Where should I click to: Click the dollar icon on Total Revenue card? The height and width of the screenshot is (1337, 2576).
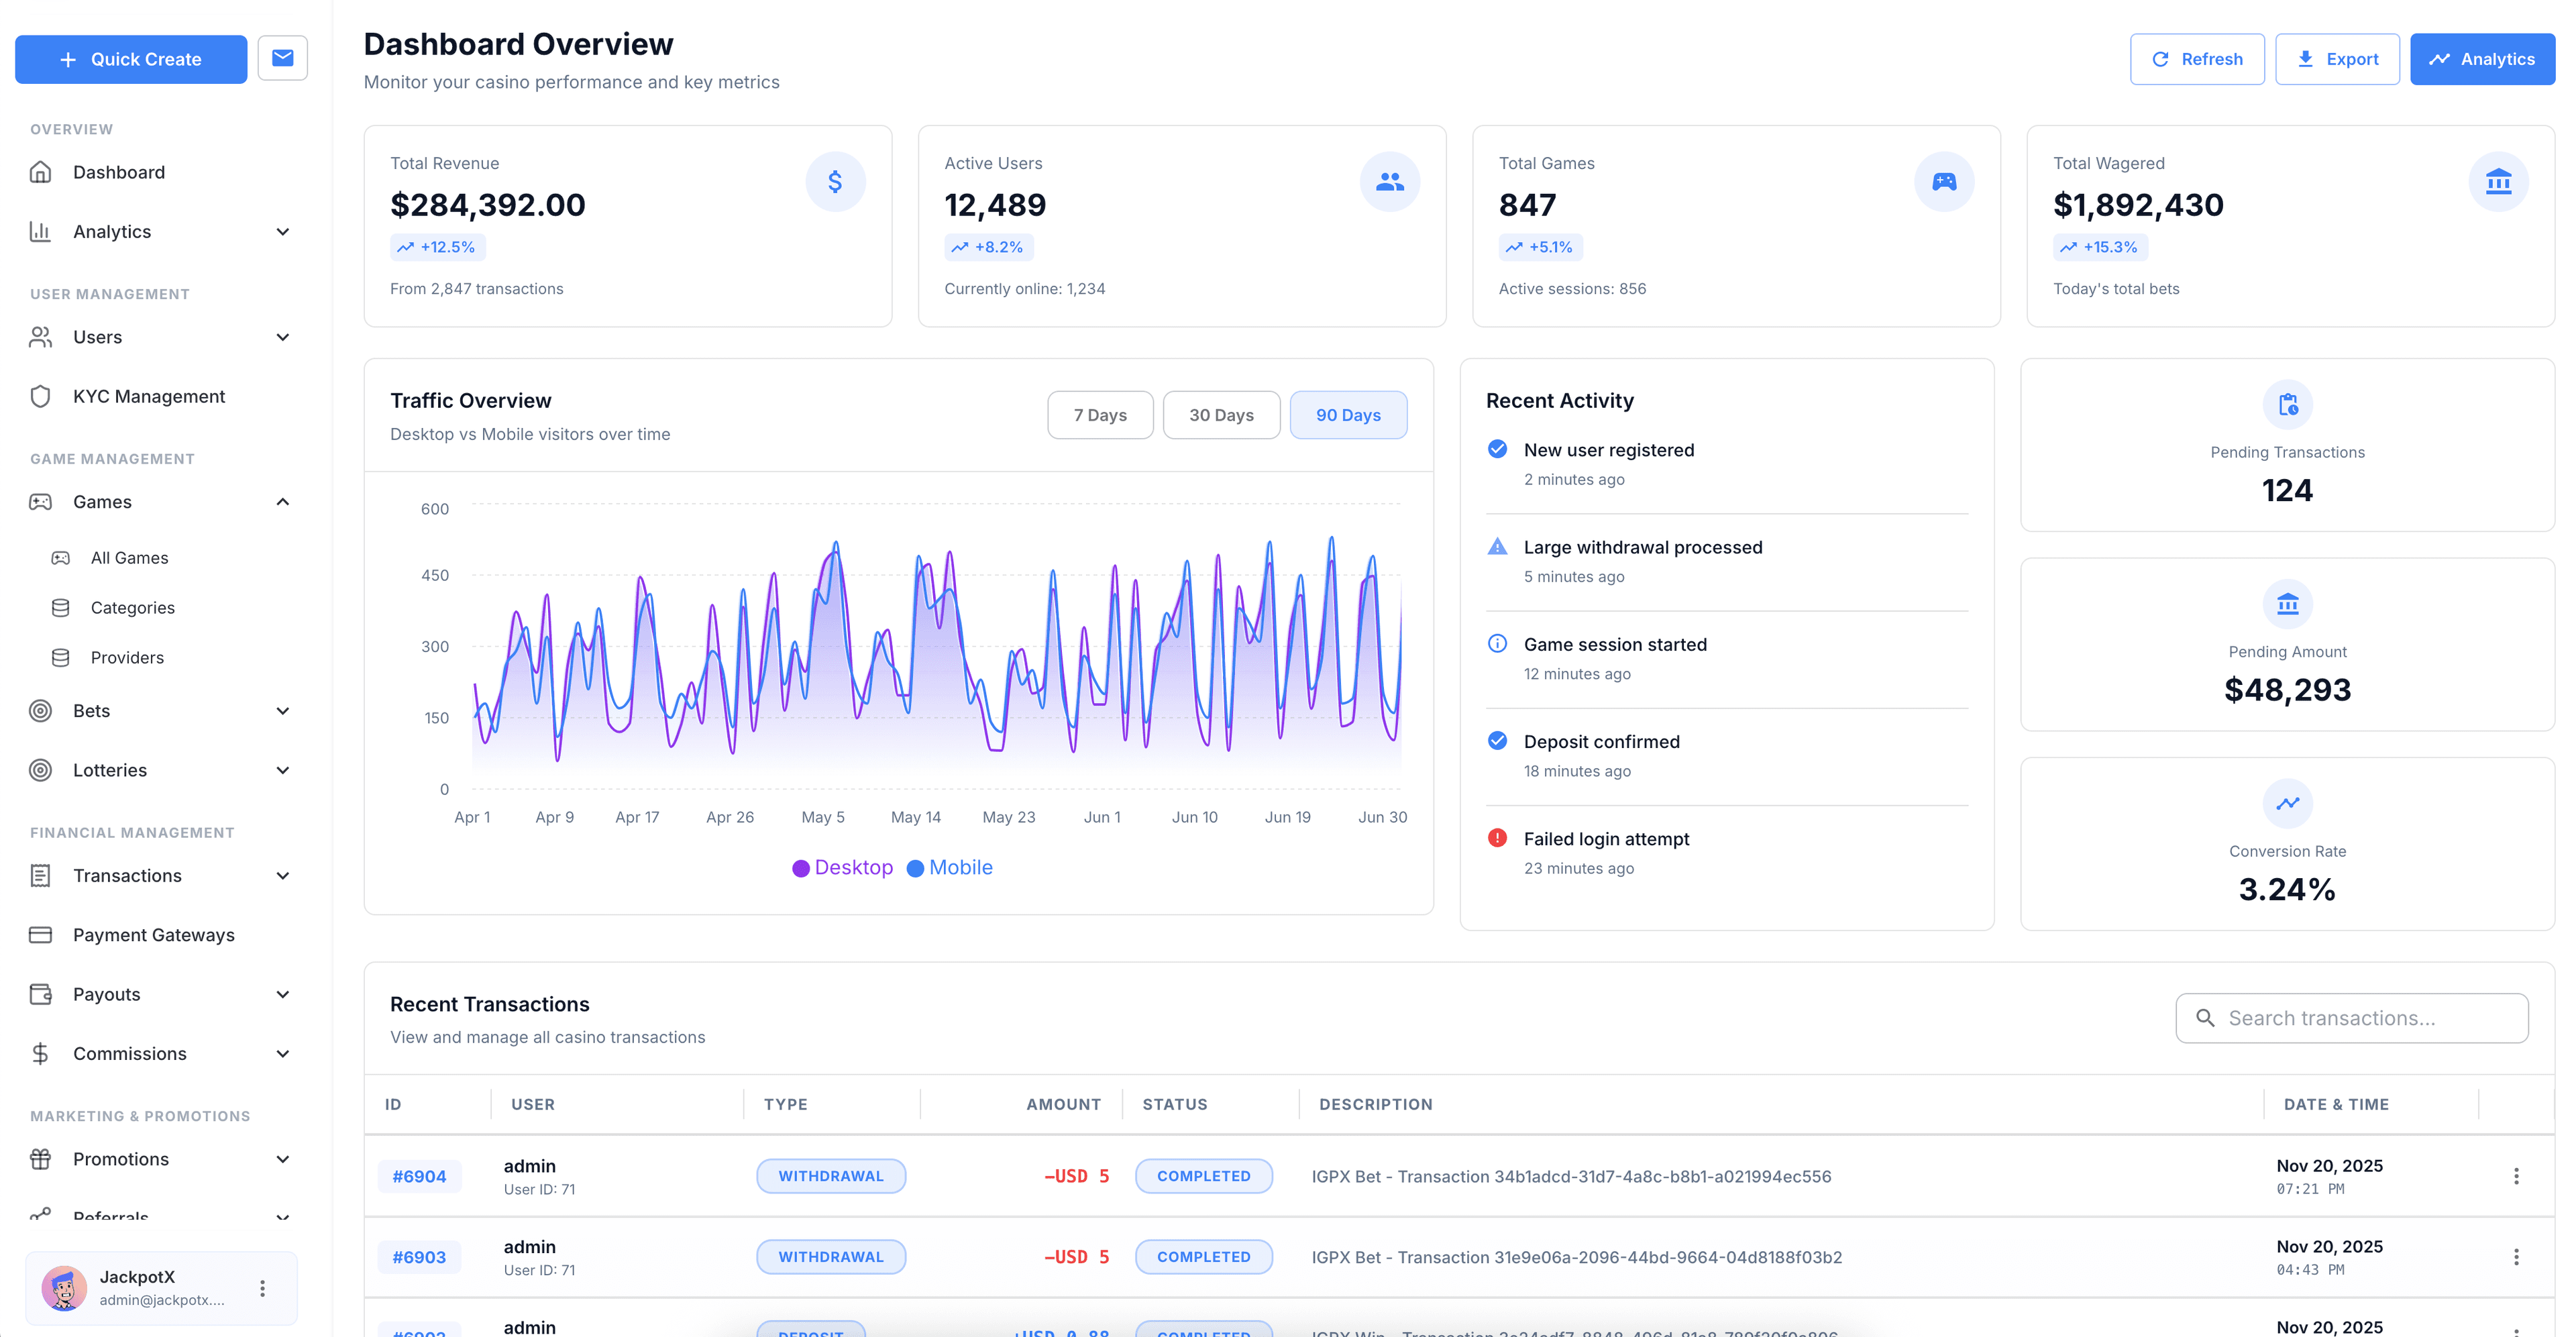click(836, 181)
